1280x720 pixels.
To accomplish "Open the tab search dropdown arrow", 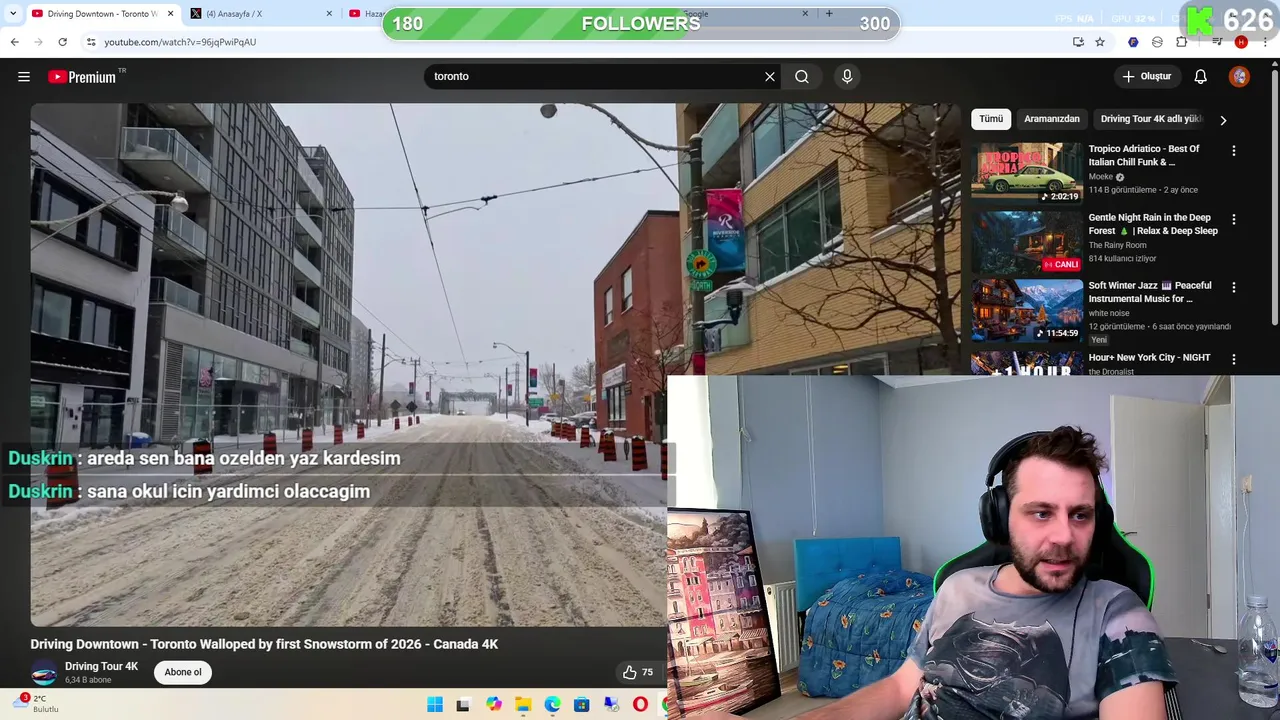I will (13, 14).
